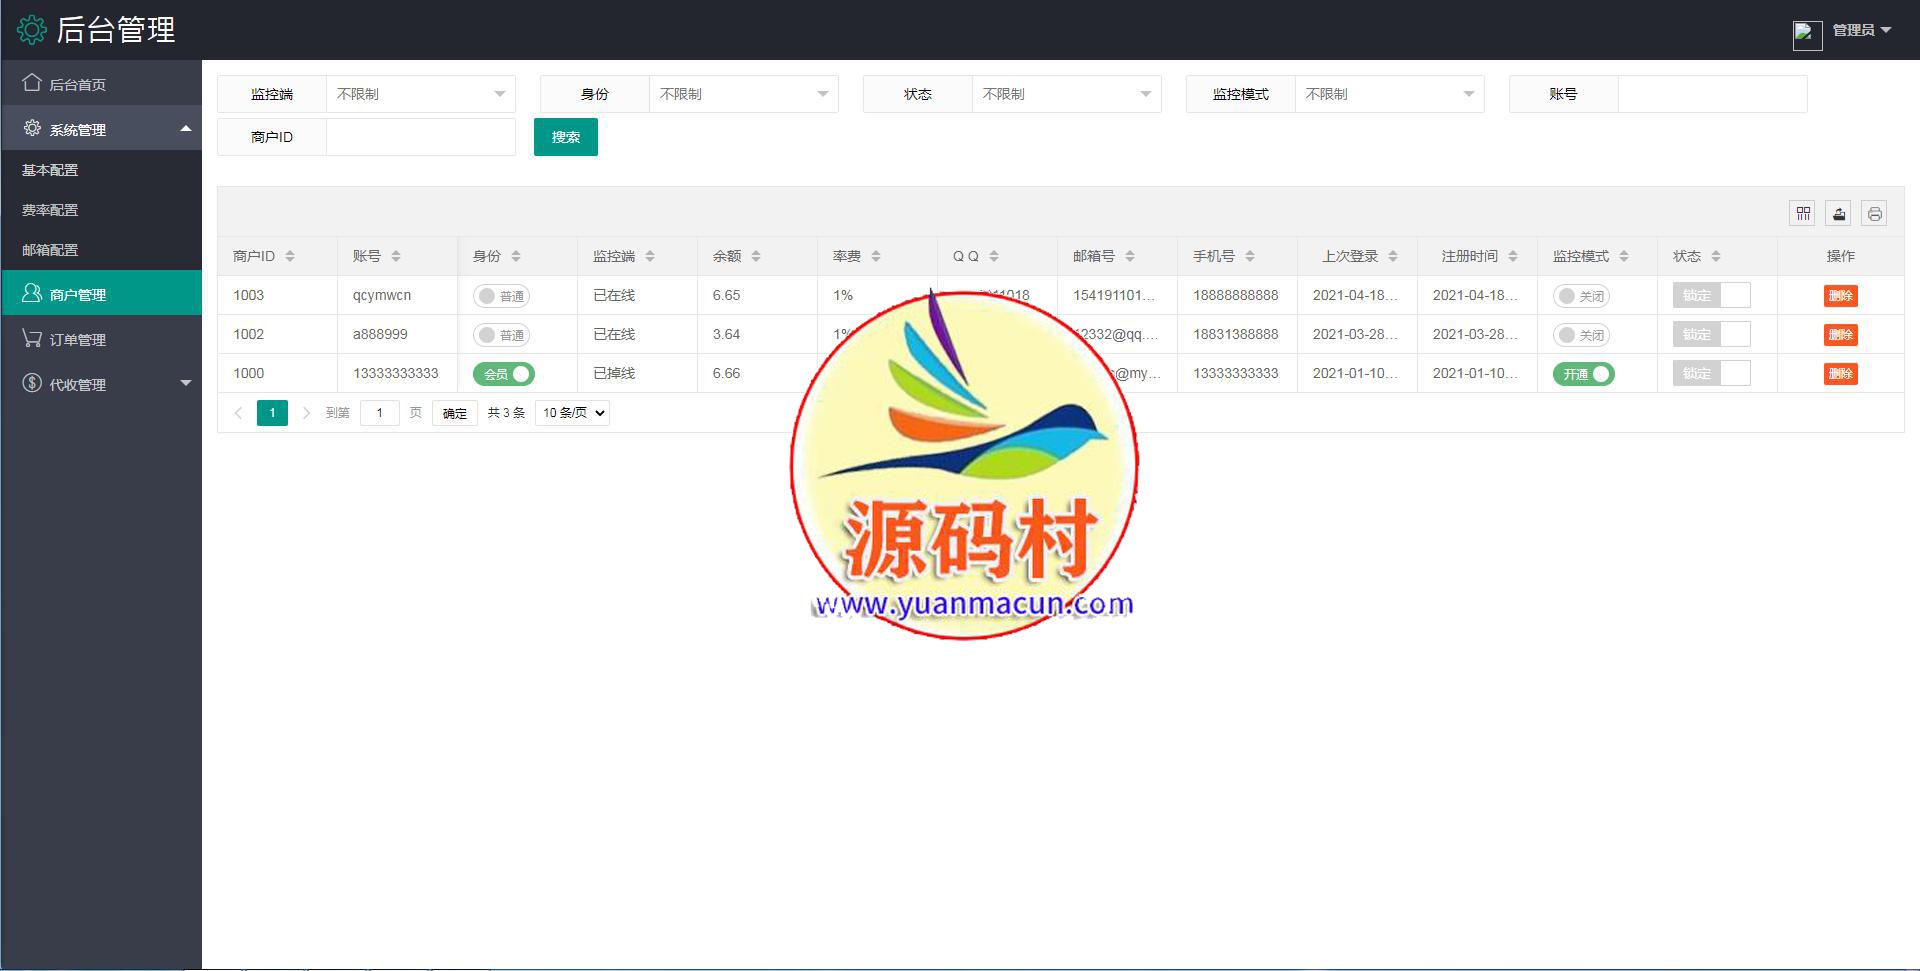Turn off 监控模式 switch for merchant 1000
Image resolution: width=1920 pixels, height=971 pixels.
coord(1583,374)
